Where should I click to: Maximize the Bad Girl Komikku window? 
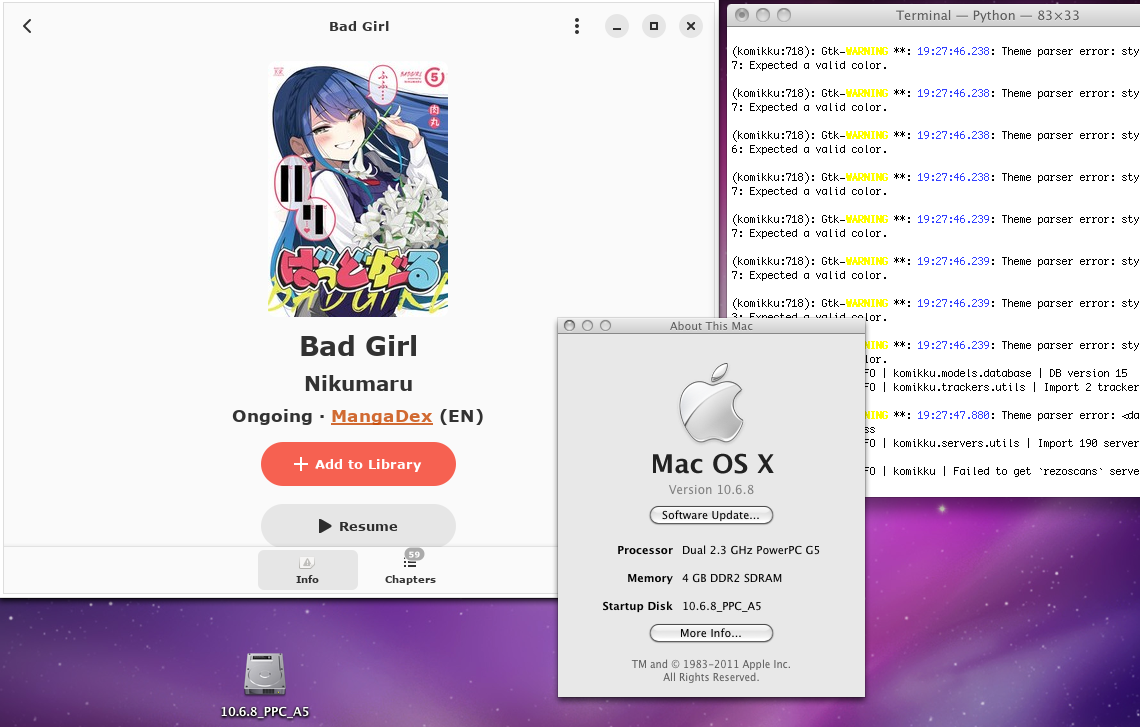pyautogui.click(x=654, y=26)
